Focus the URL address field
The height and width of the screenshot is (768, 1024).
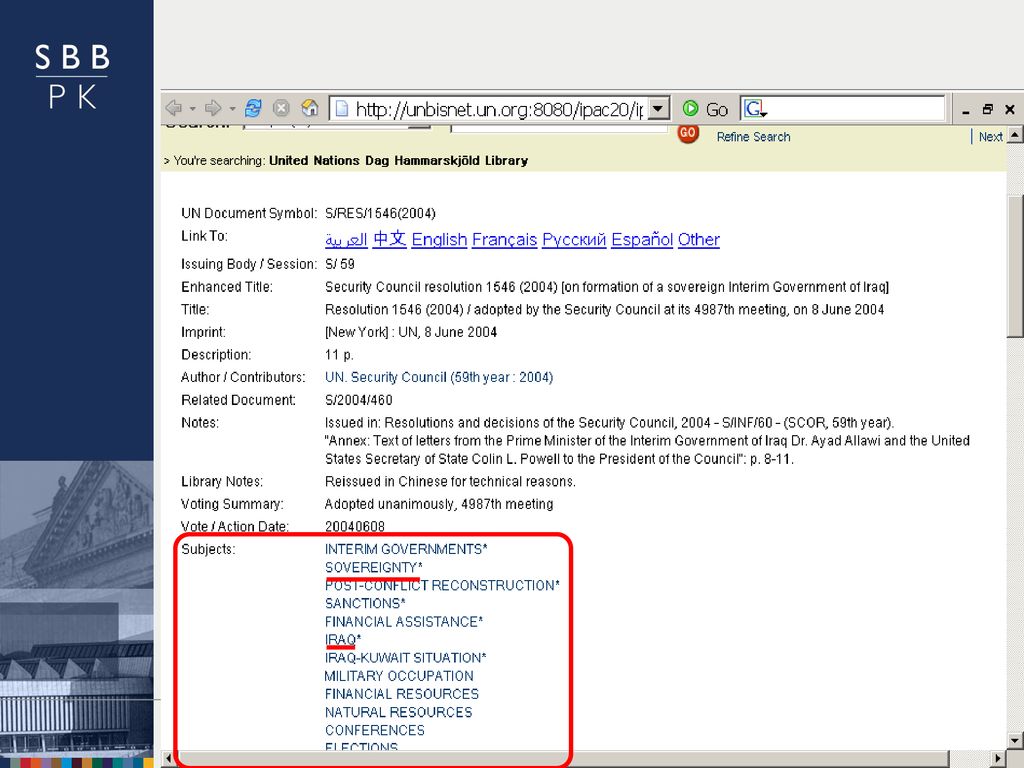pyautogui.click(x=500, y=108)
